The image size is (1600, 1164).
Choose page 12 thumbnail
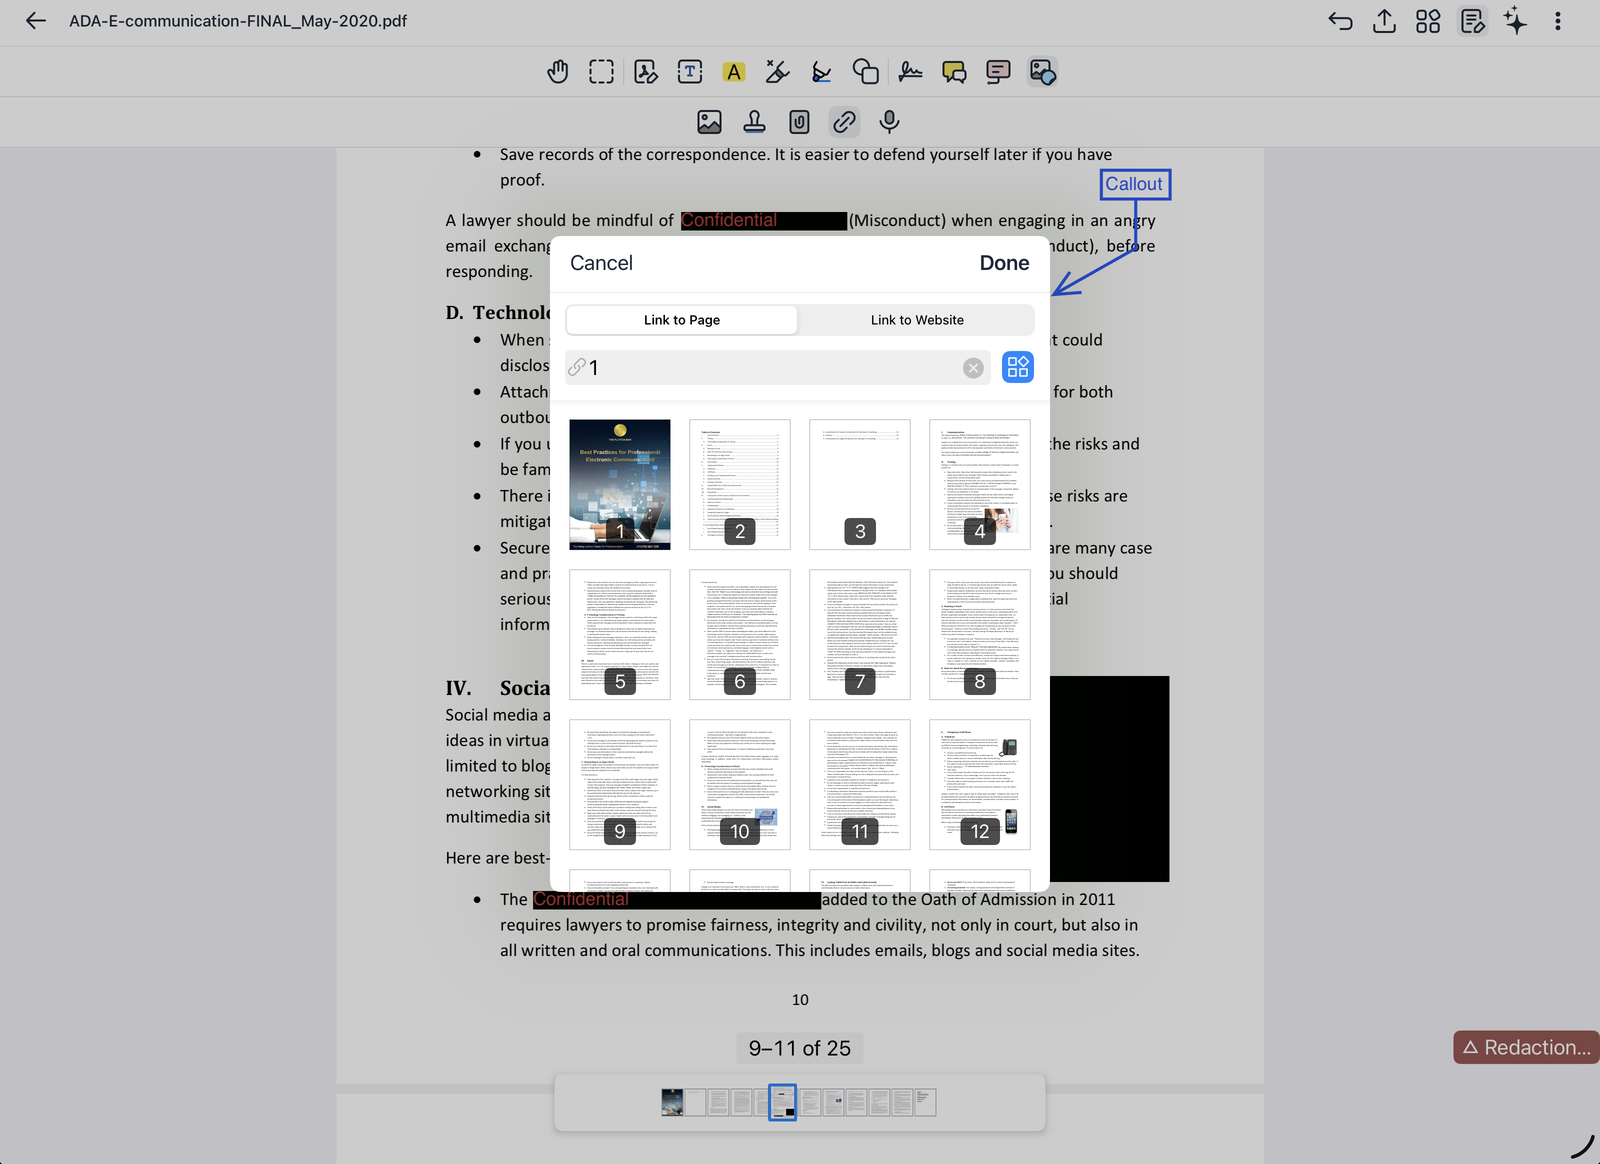[x=980, y=785]
